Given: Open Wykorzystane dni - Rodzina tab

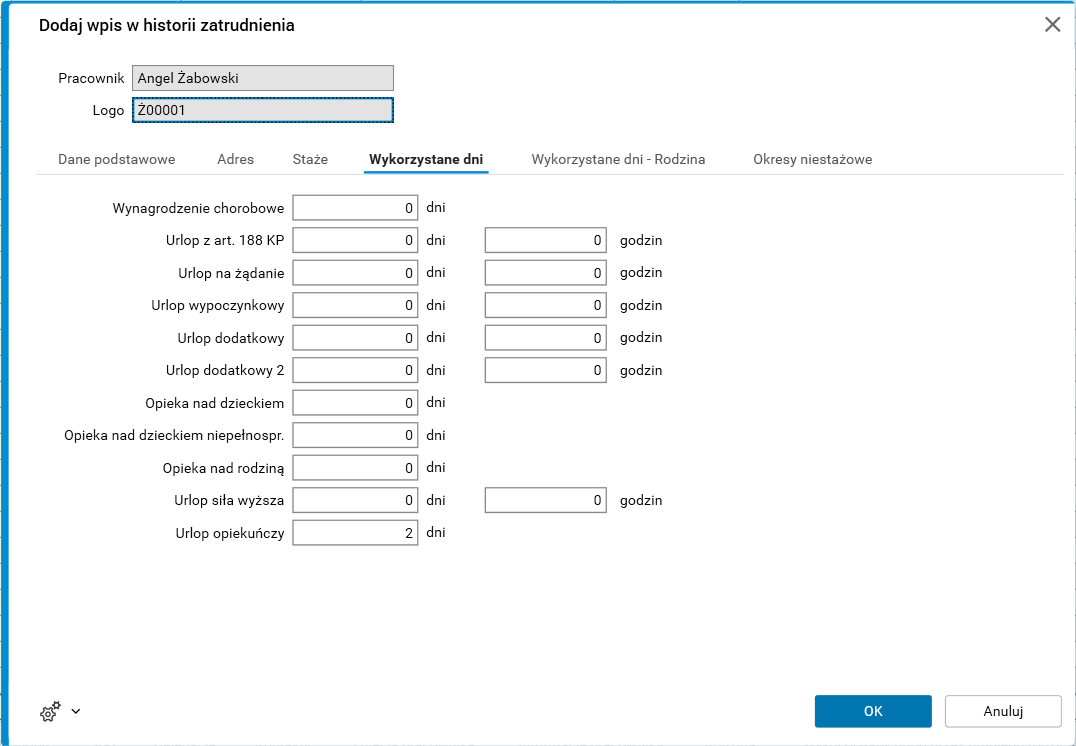Looking at the screenshot, I should 618,159.
